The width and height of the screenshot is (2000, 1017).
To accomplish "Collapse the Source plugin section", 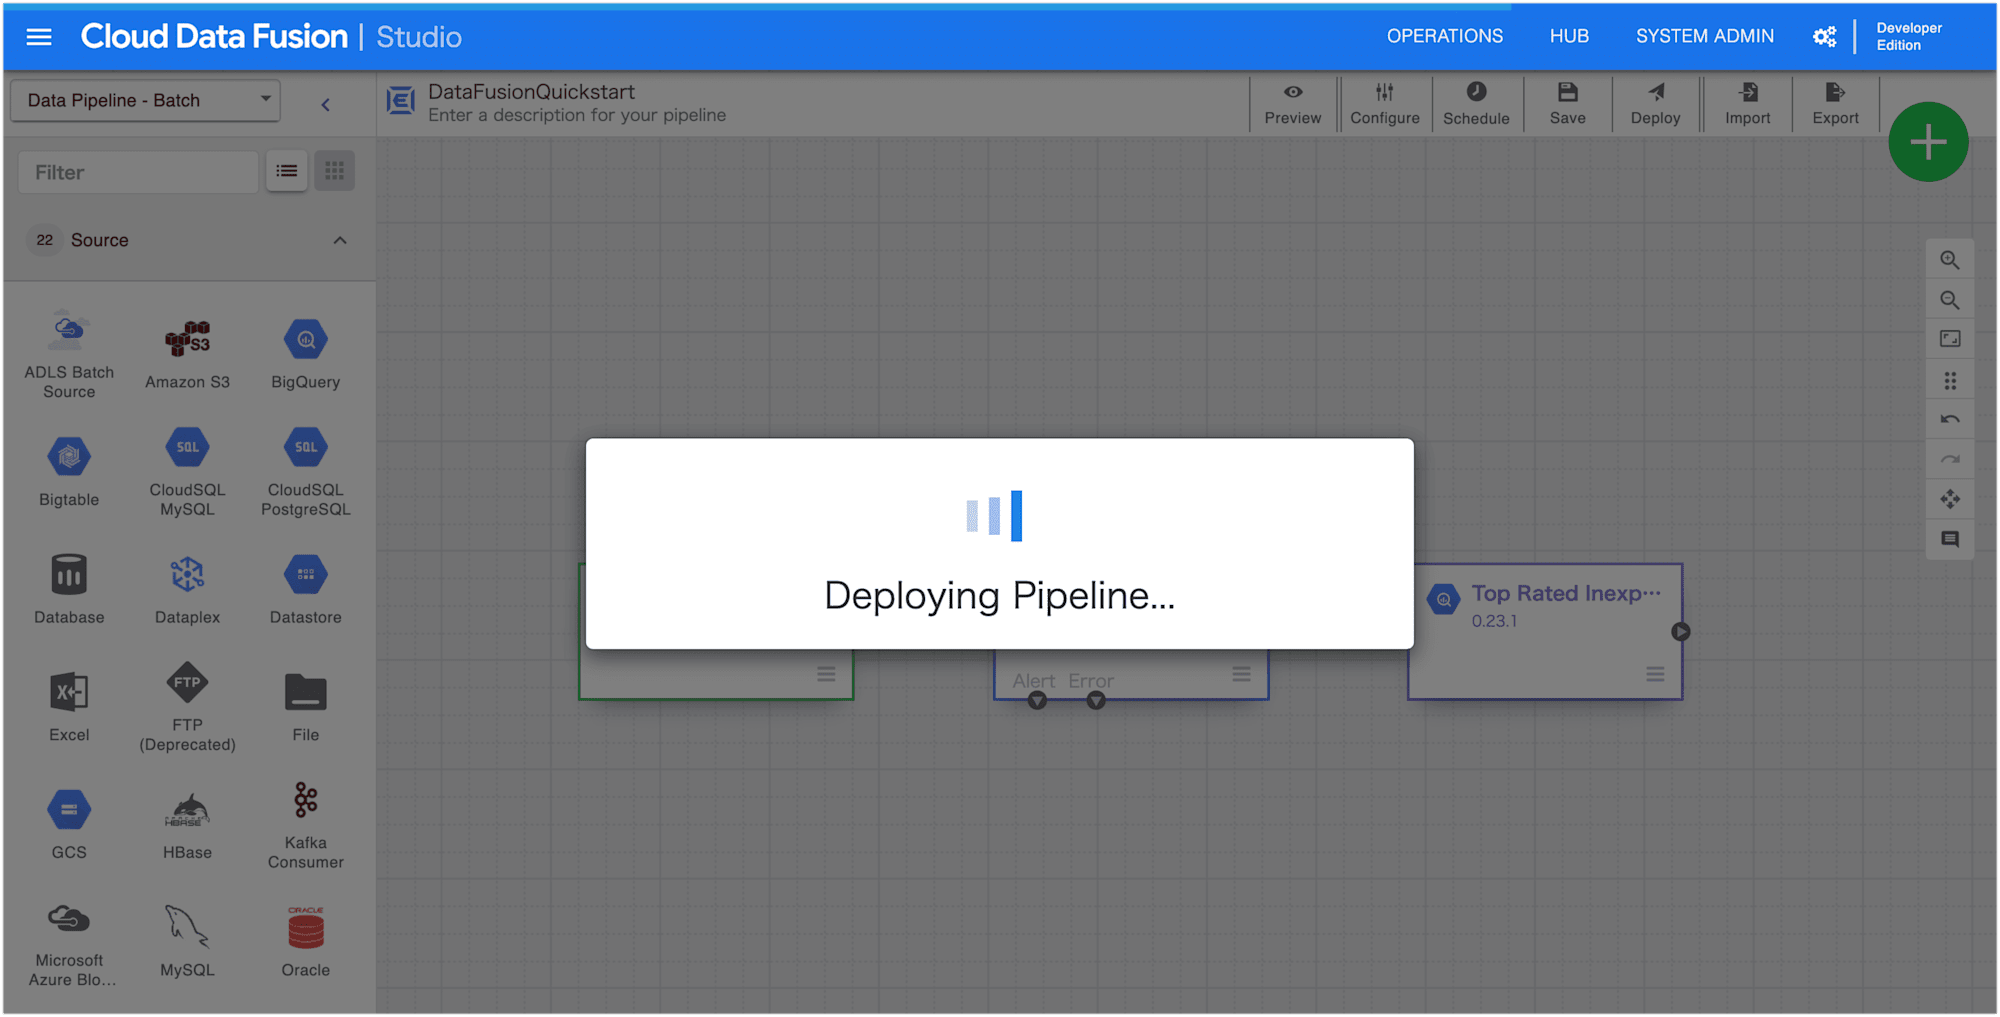I will (340, 240).
